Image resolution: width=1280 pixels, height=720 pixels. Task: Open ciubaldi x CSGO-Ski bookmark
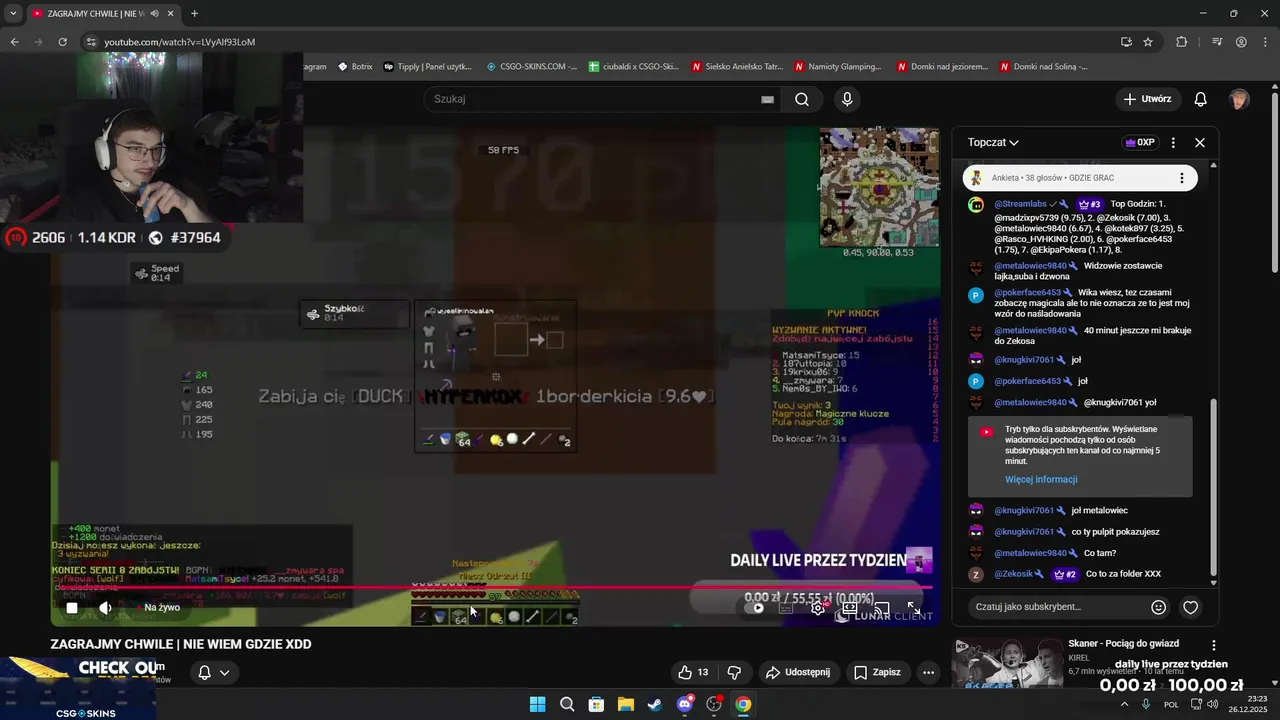click(634, 67)
